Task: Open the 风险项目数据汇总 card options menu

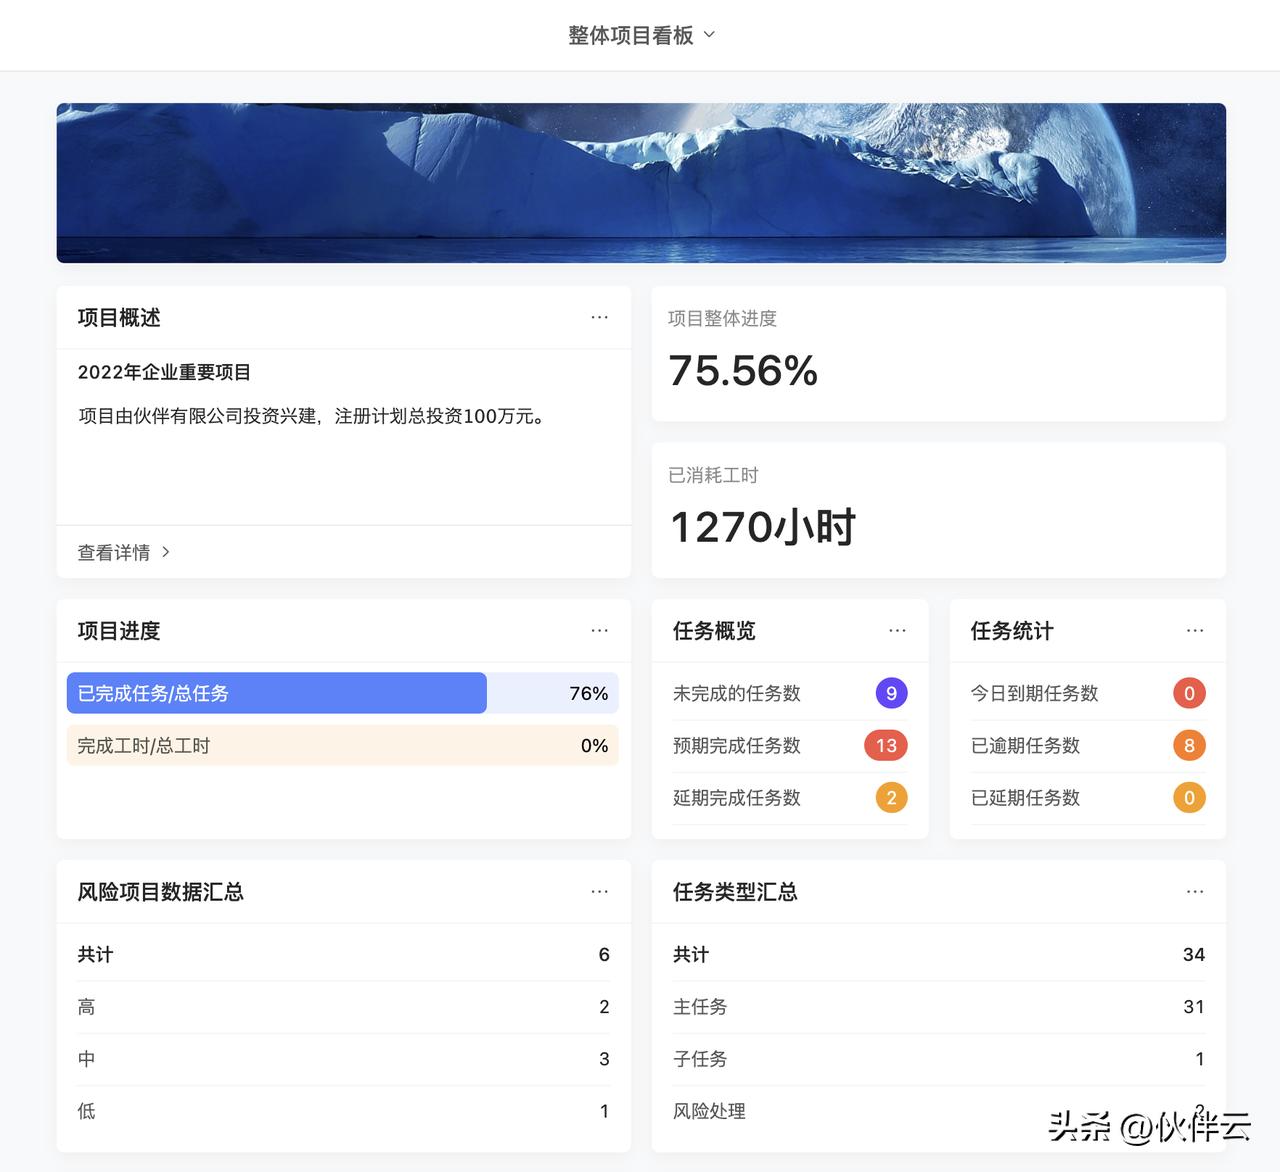Action: 599,891
